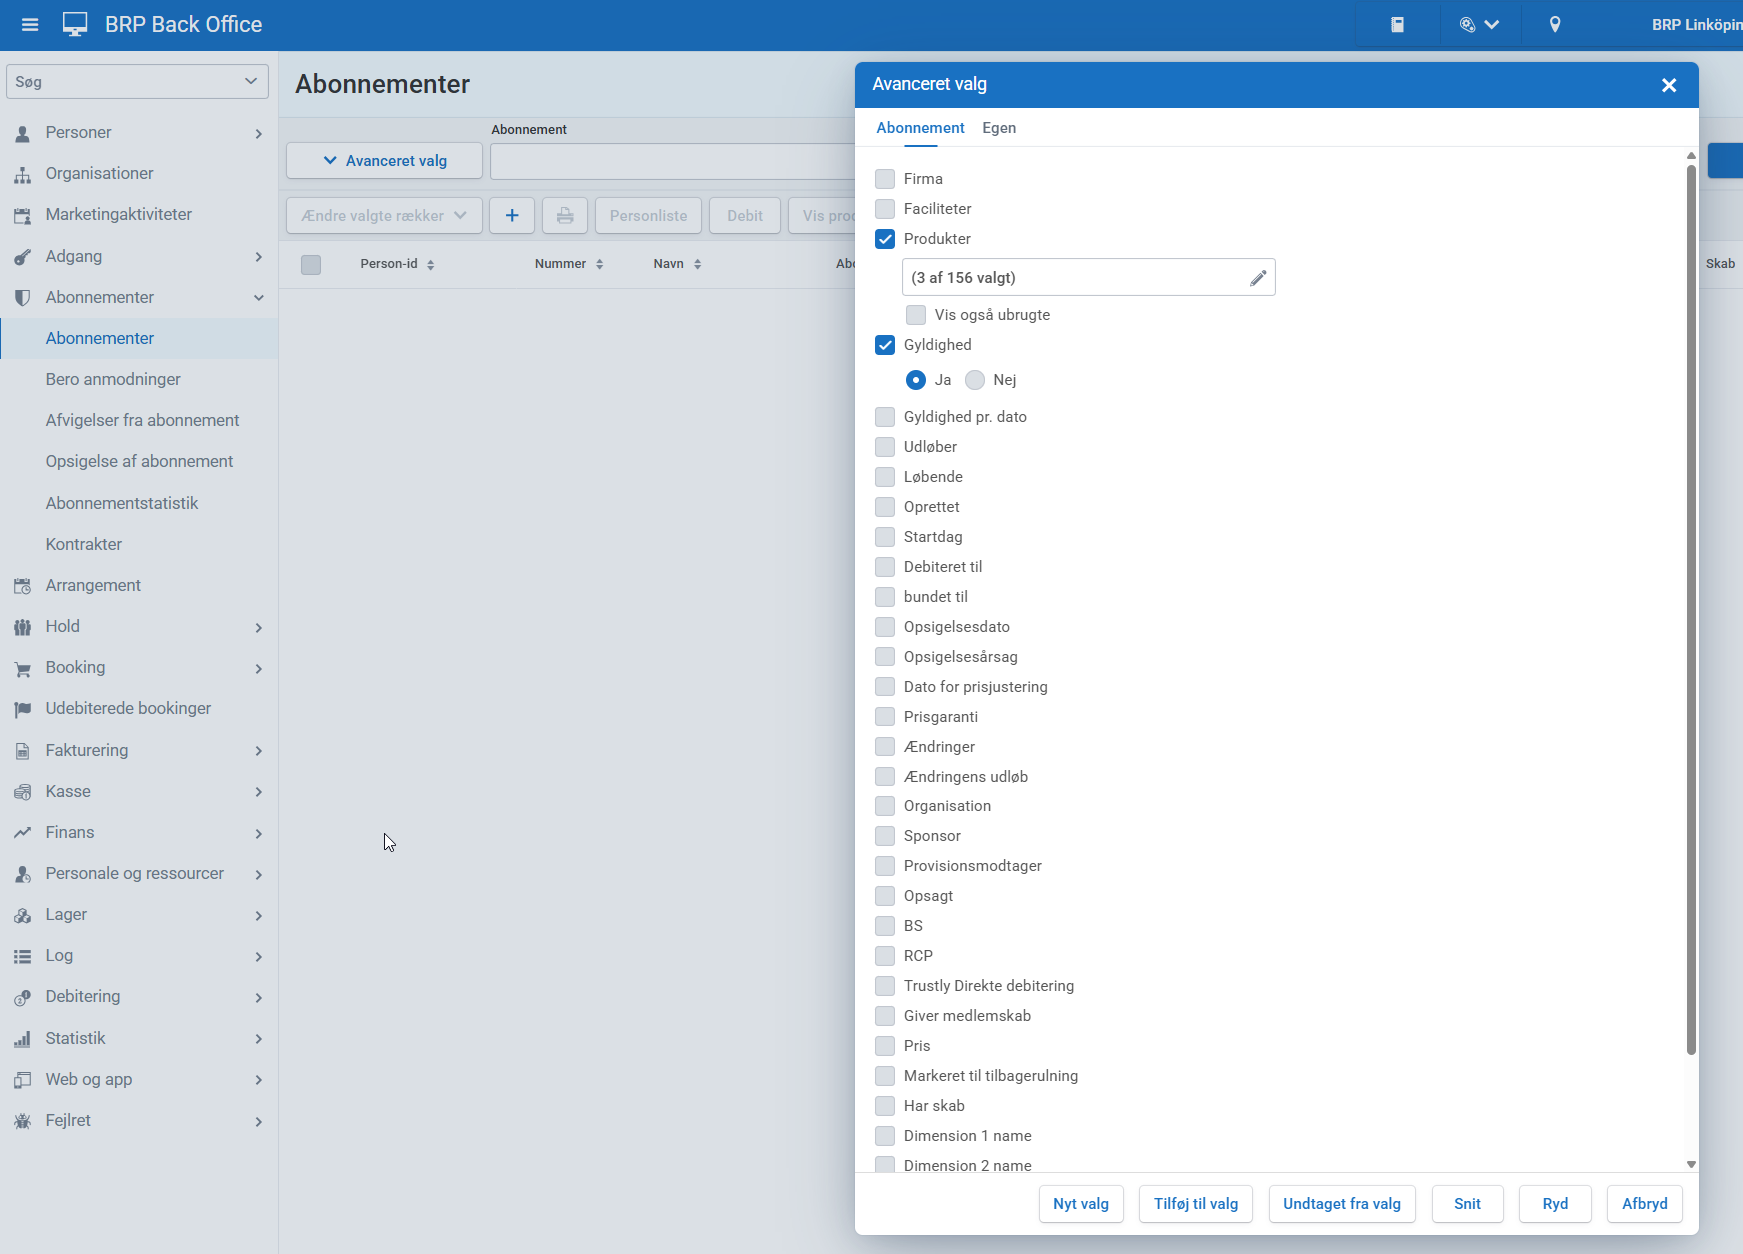Screen dimensions: 1743x1254
Task: Click the Lager boxes icon
Action: (x=22, y=915)
